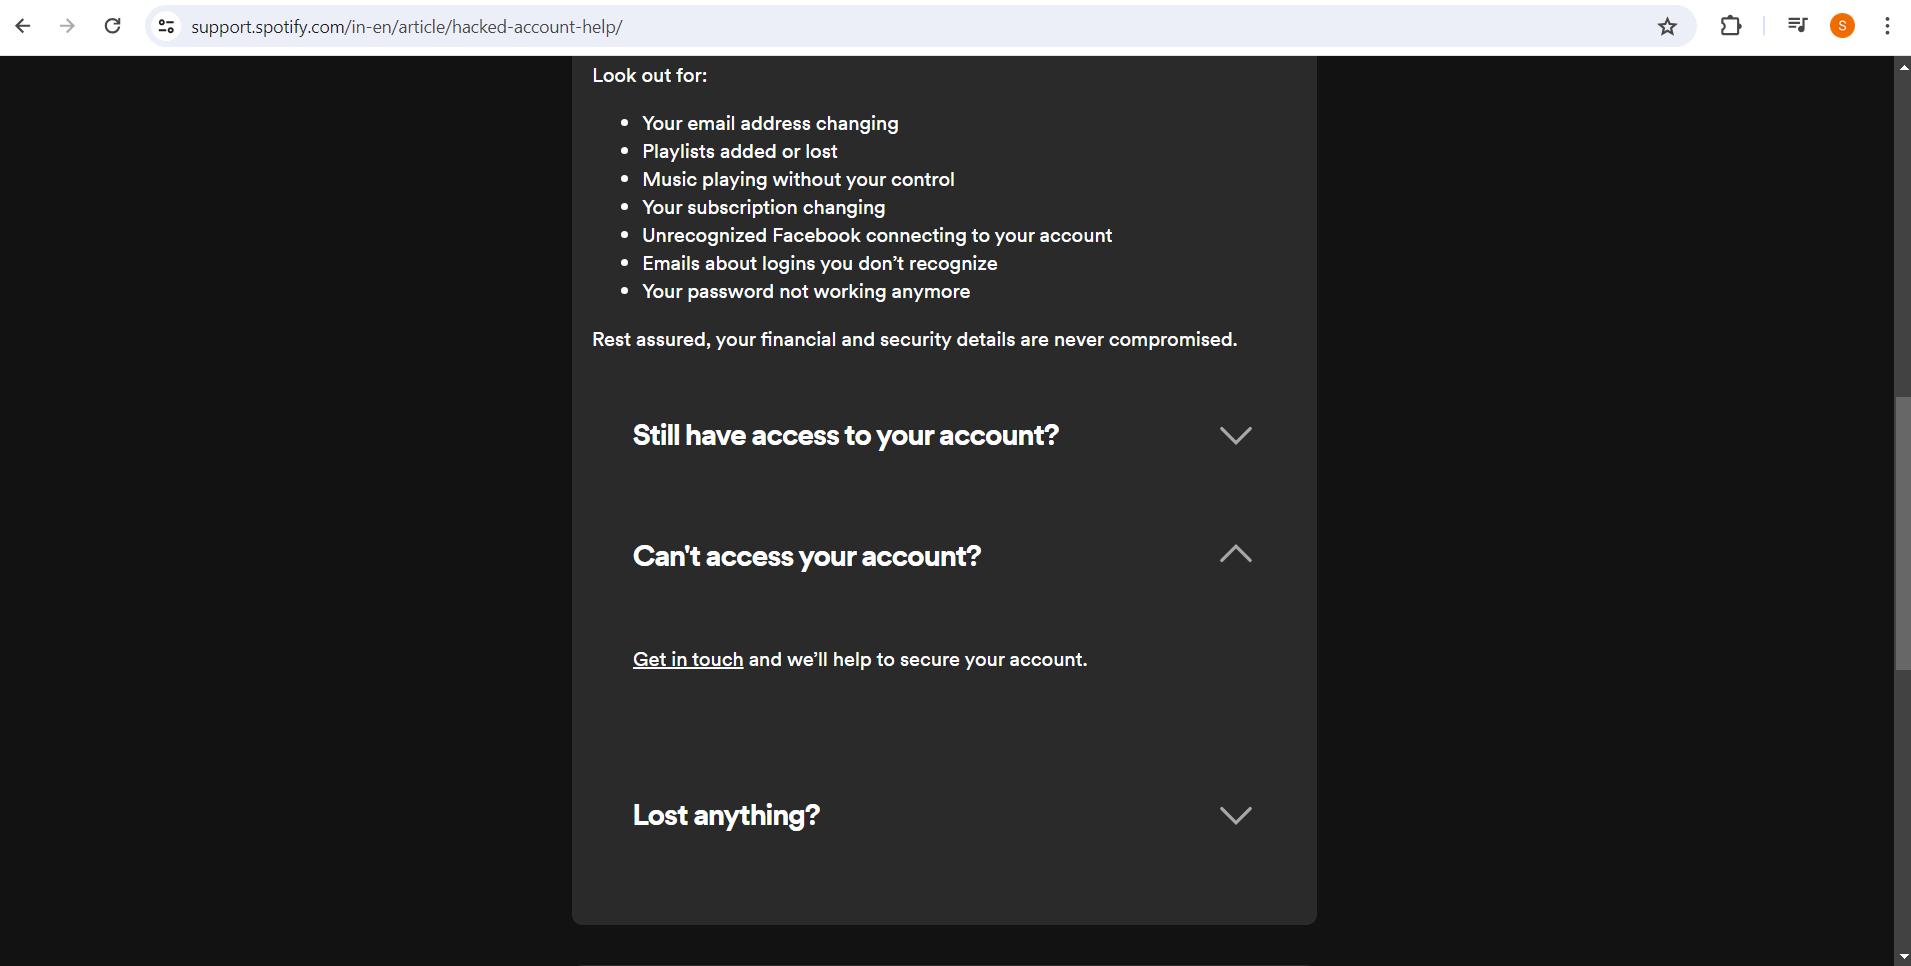Open the Chrome three-dot menu
1911x966 pixels.
point(1887,25)
